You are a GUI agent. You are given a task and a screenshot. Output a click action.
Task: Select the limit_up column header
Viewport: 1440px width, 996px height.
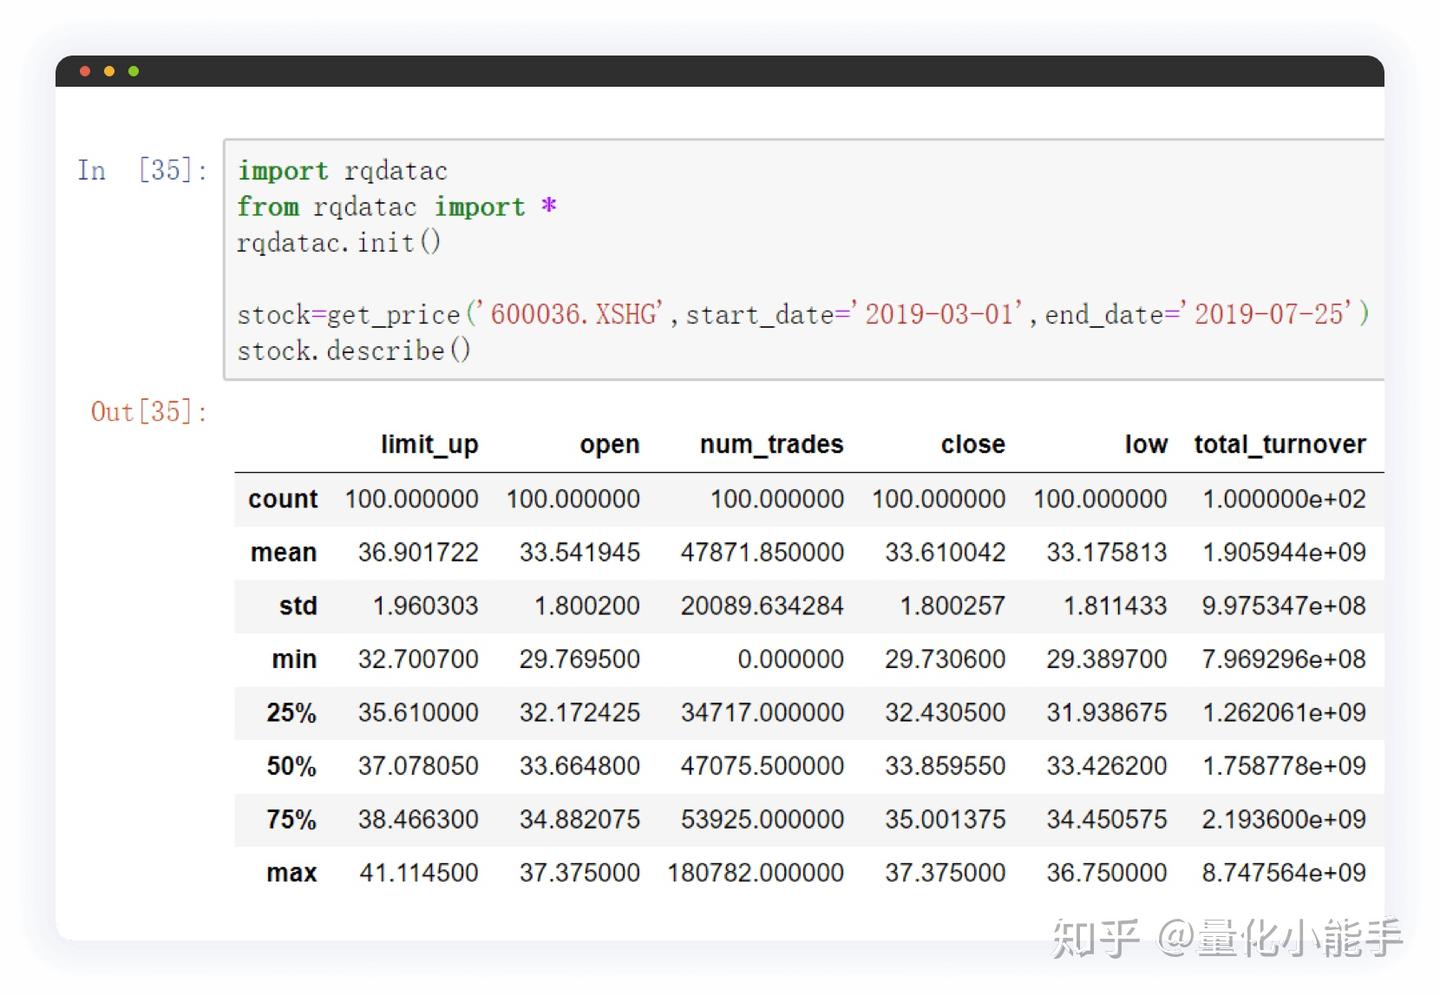pyautogui.click(x=429, y=444)
